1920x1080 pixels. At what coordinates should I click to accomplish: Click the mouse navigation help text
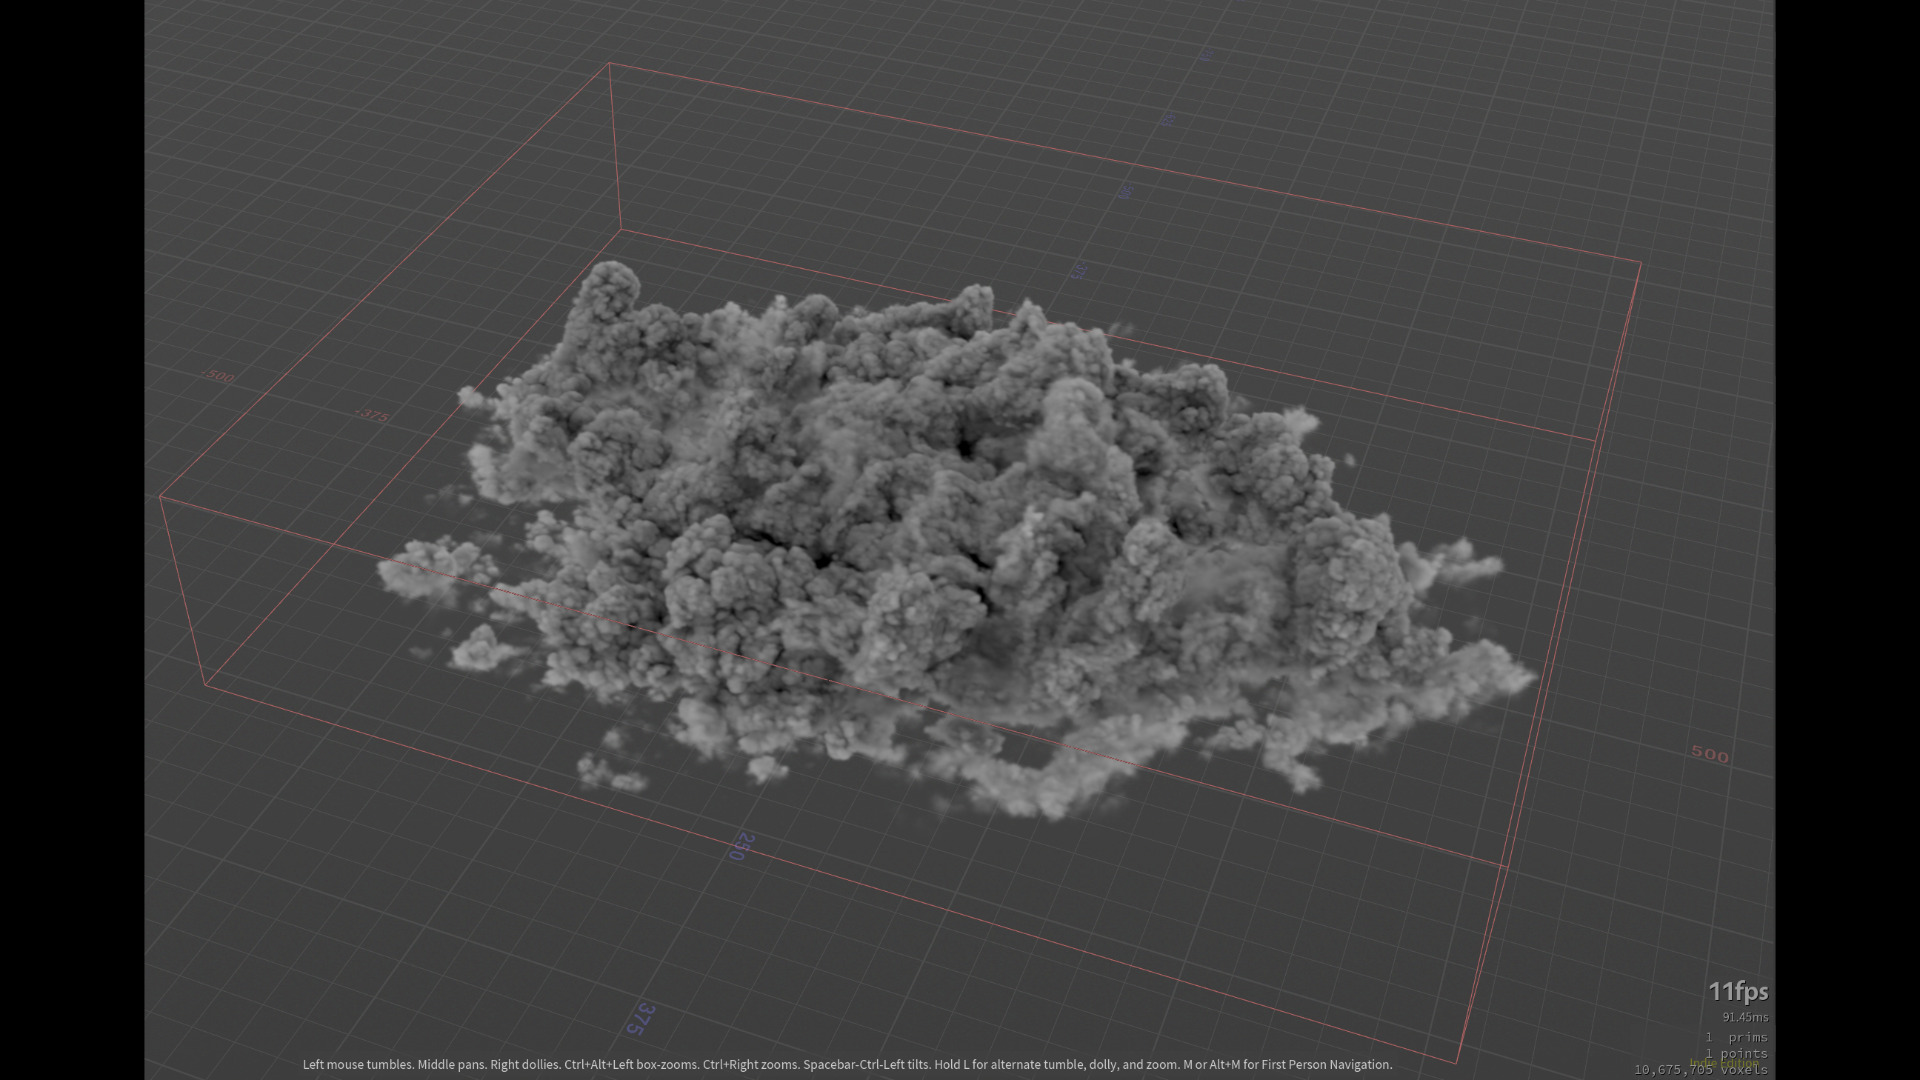point(848,1066)
